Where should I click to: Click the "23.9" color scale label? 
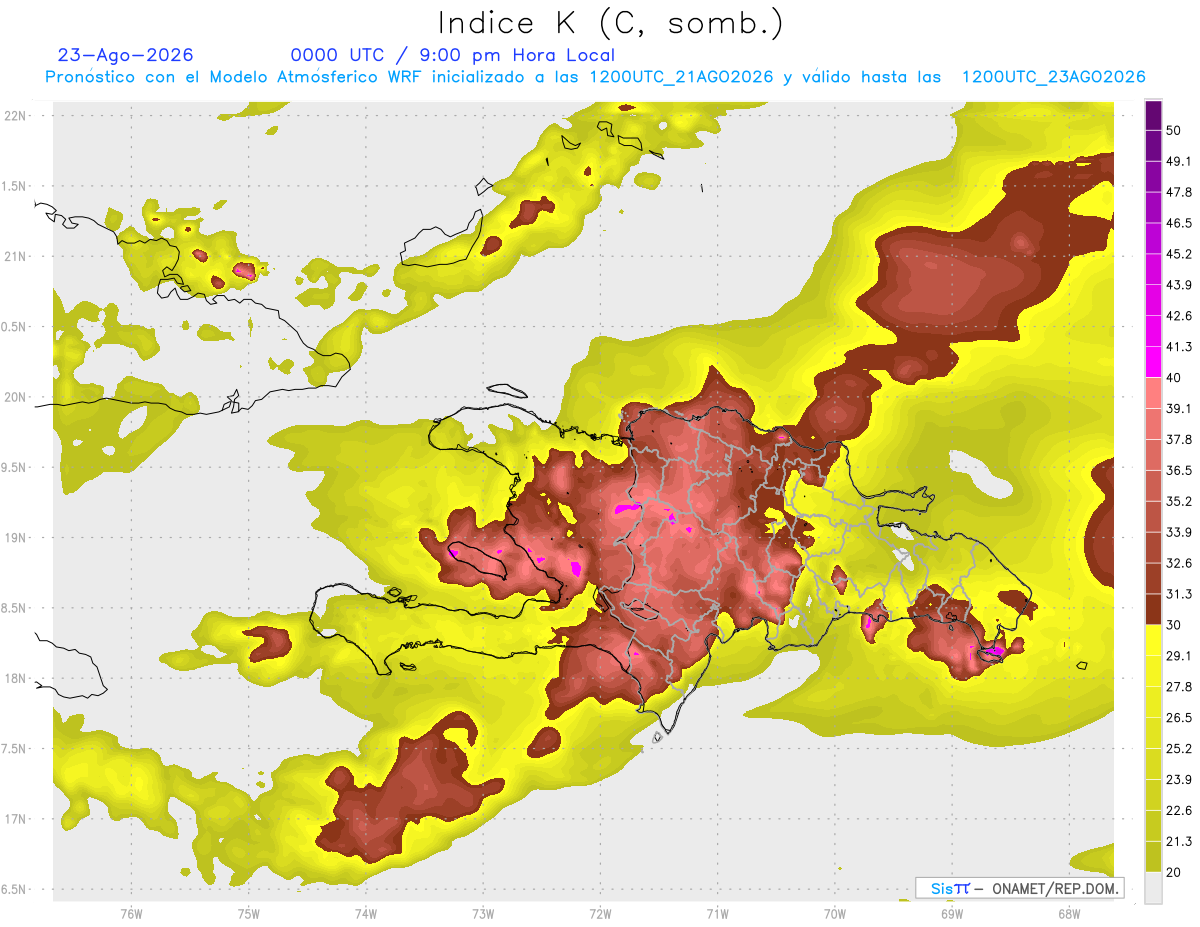[x=1179, y=779]
